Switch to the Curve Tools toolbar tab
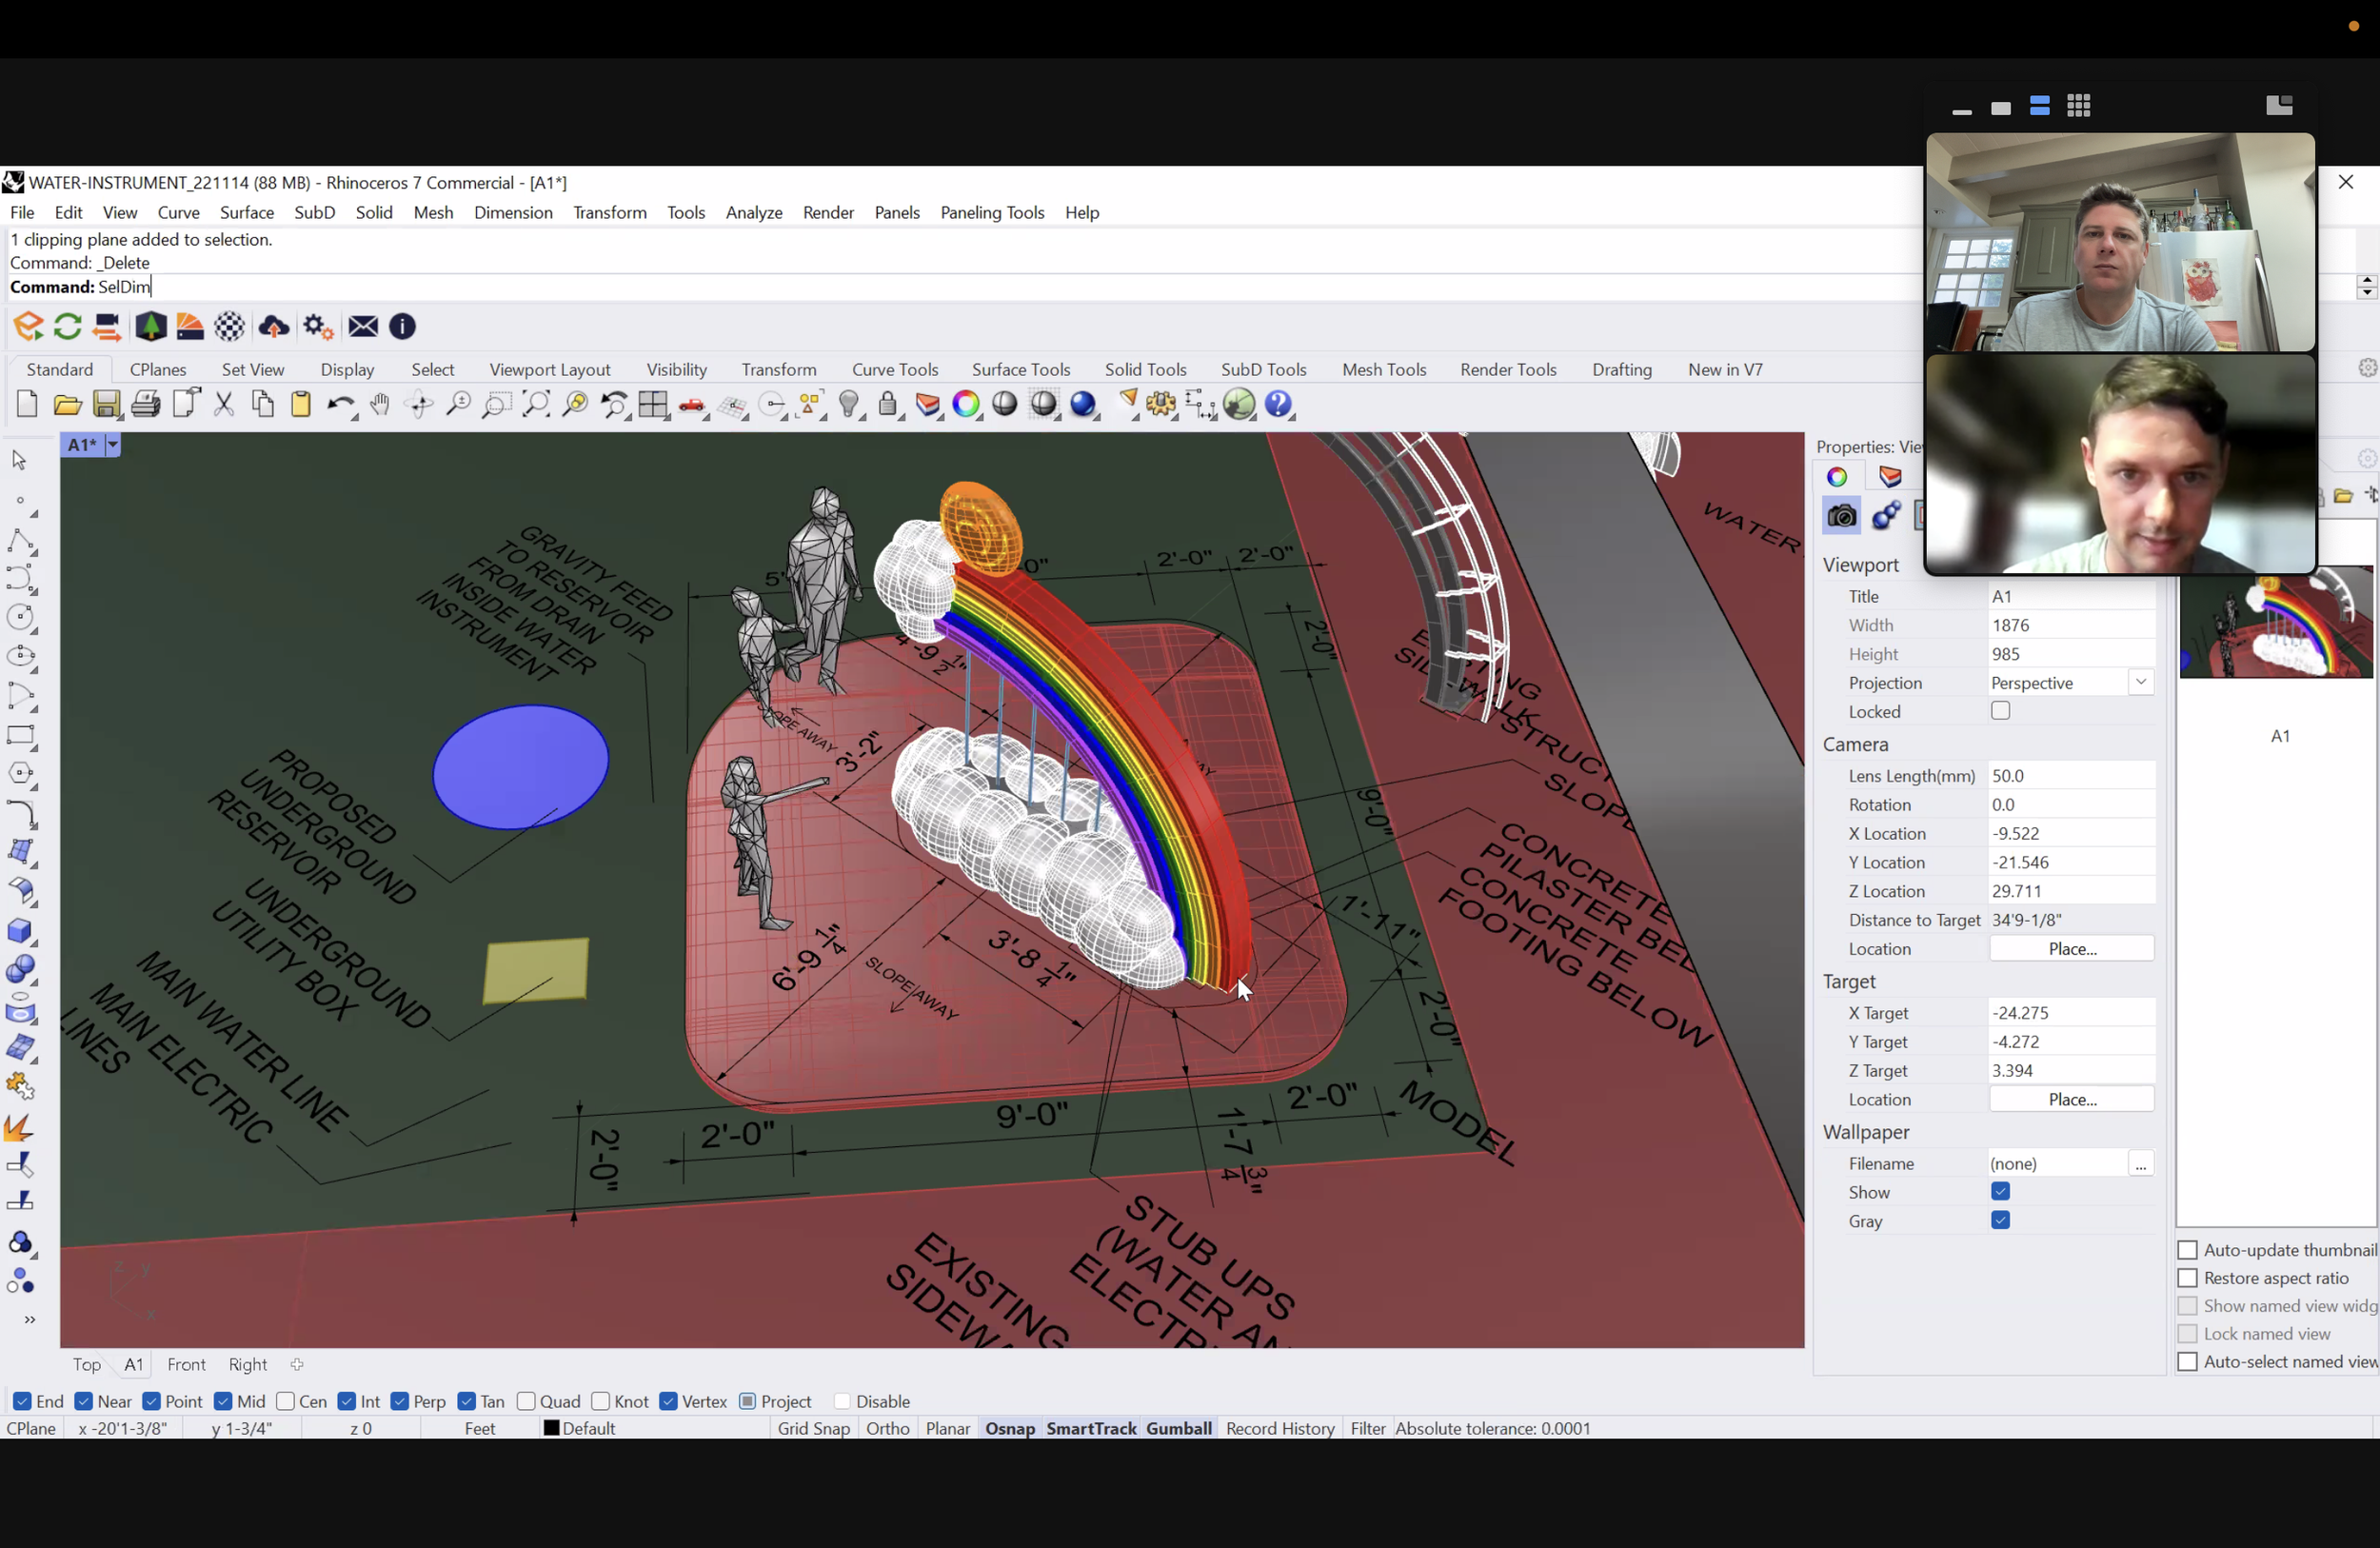 [894, 369]
